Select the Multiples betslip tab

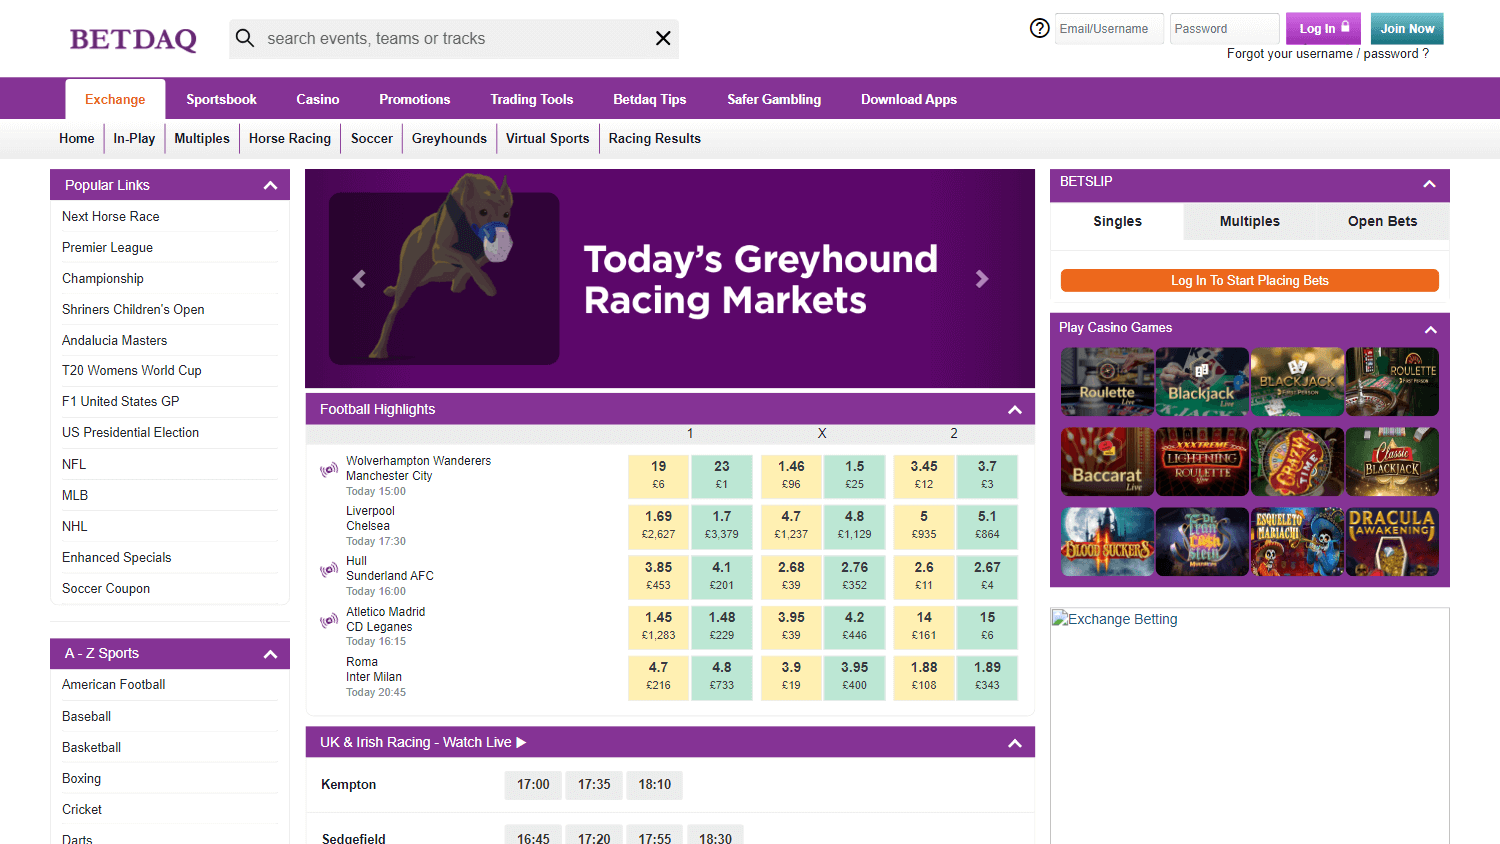(1250, 221)
